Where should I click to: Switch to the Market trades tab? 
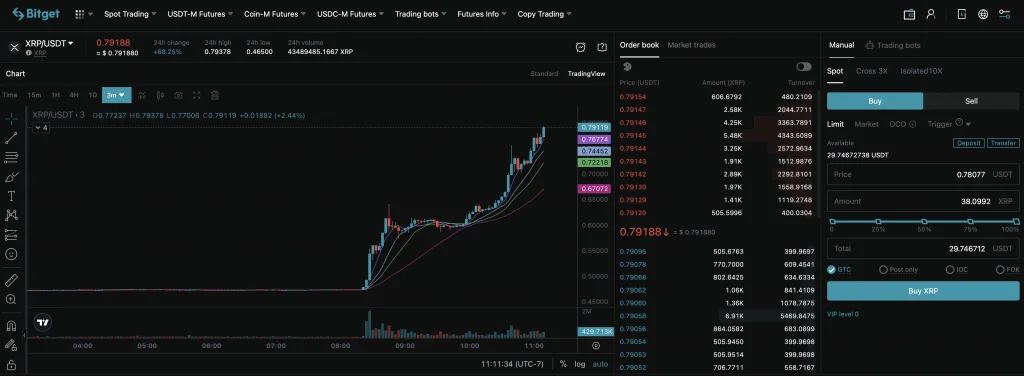click(691, 45)
